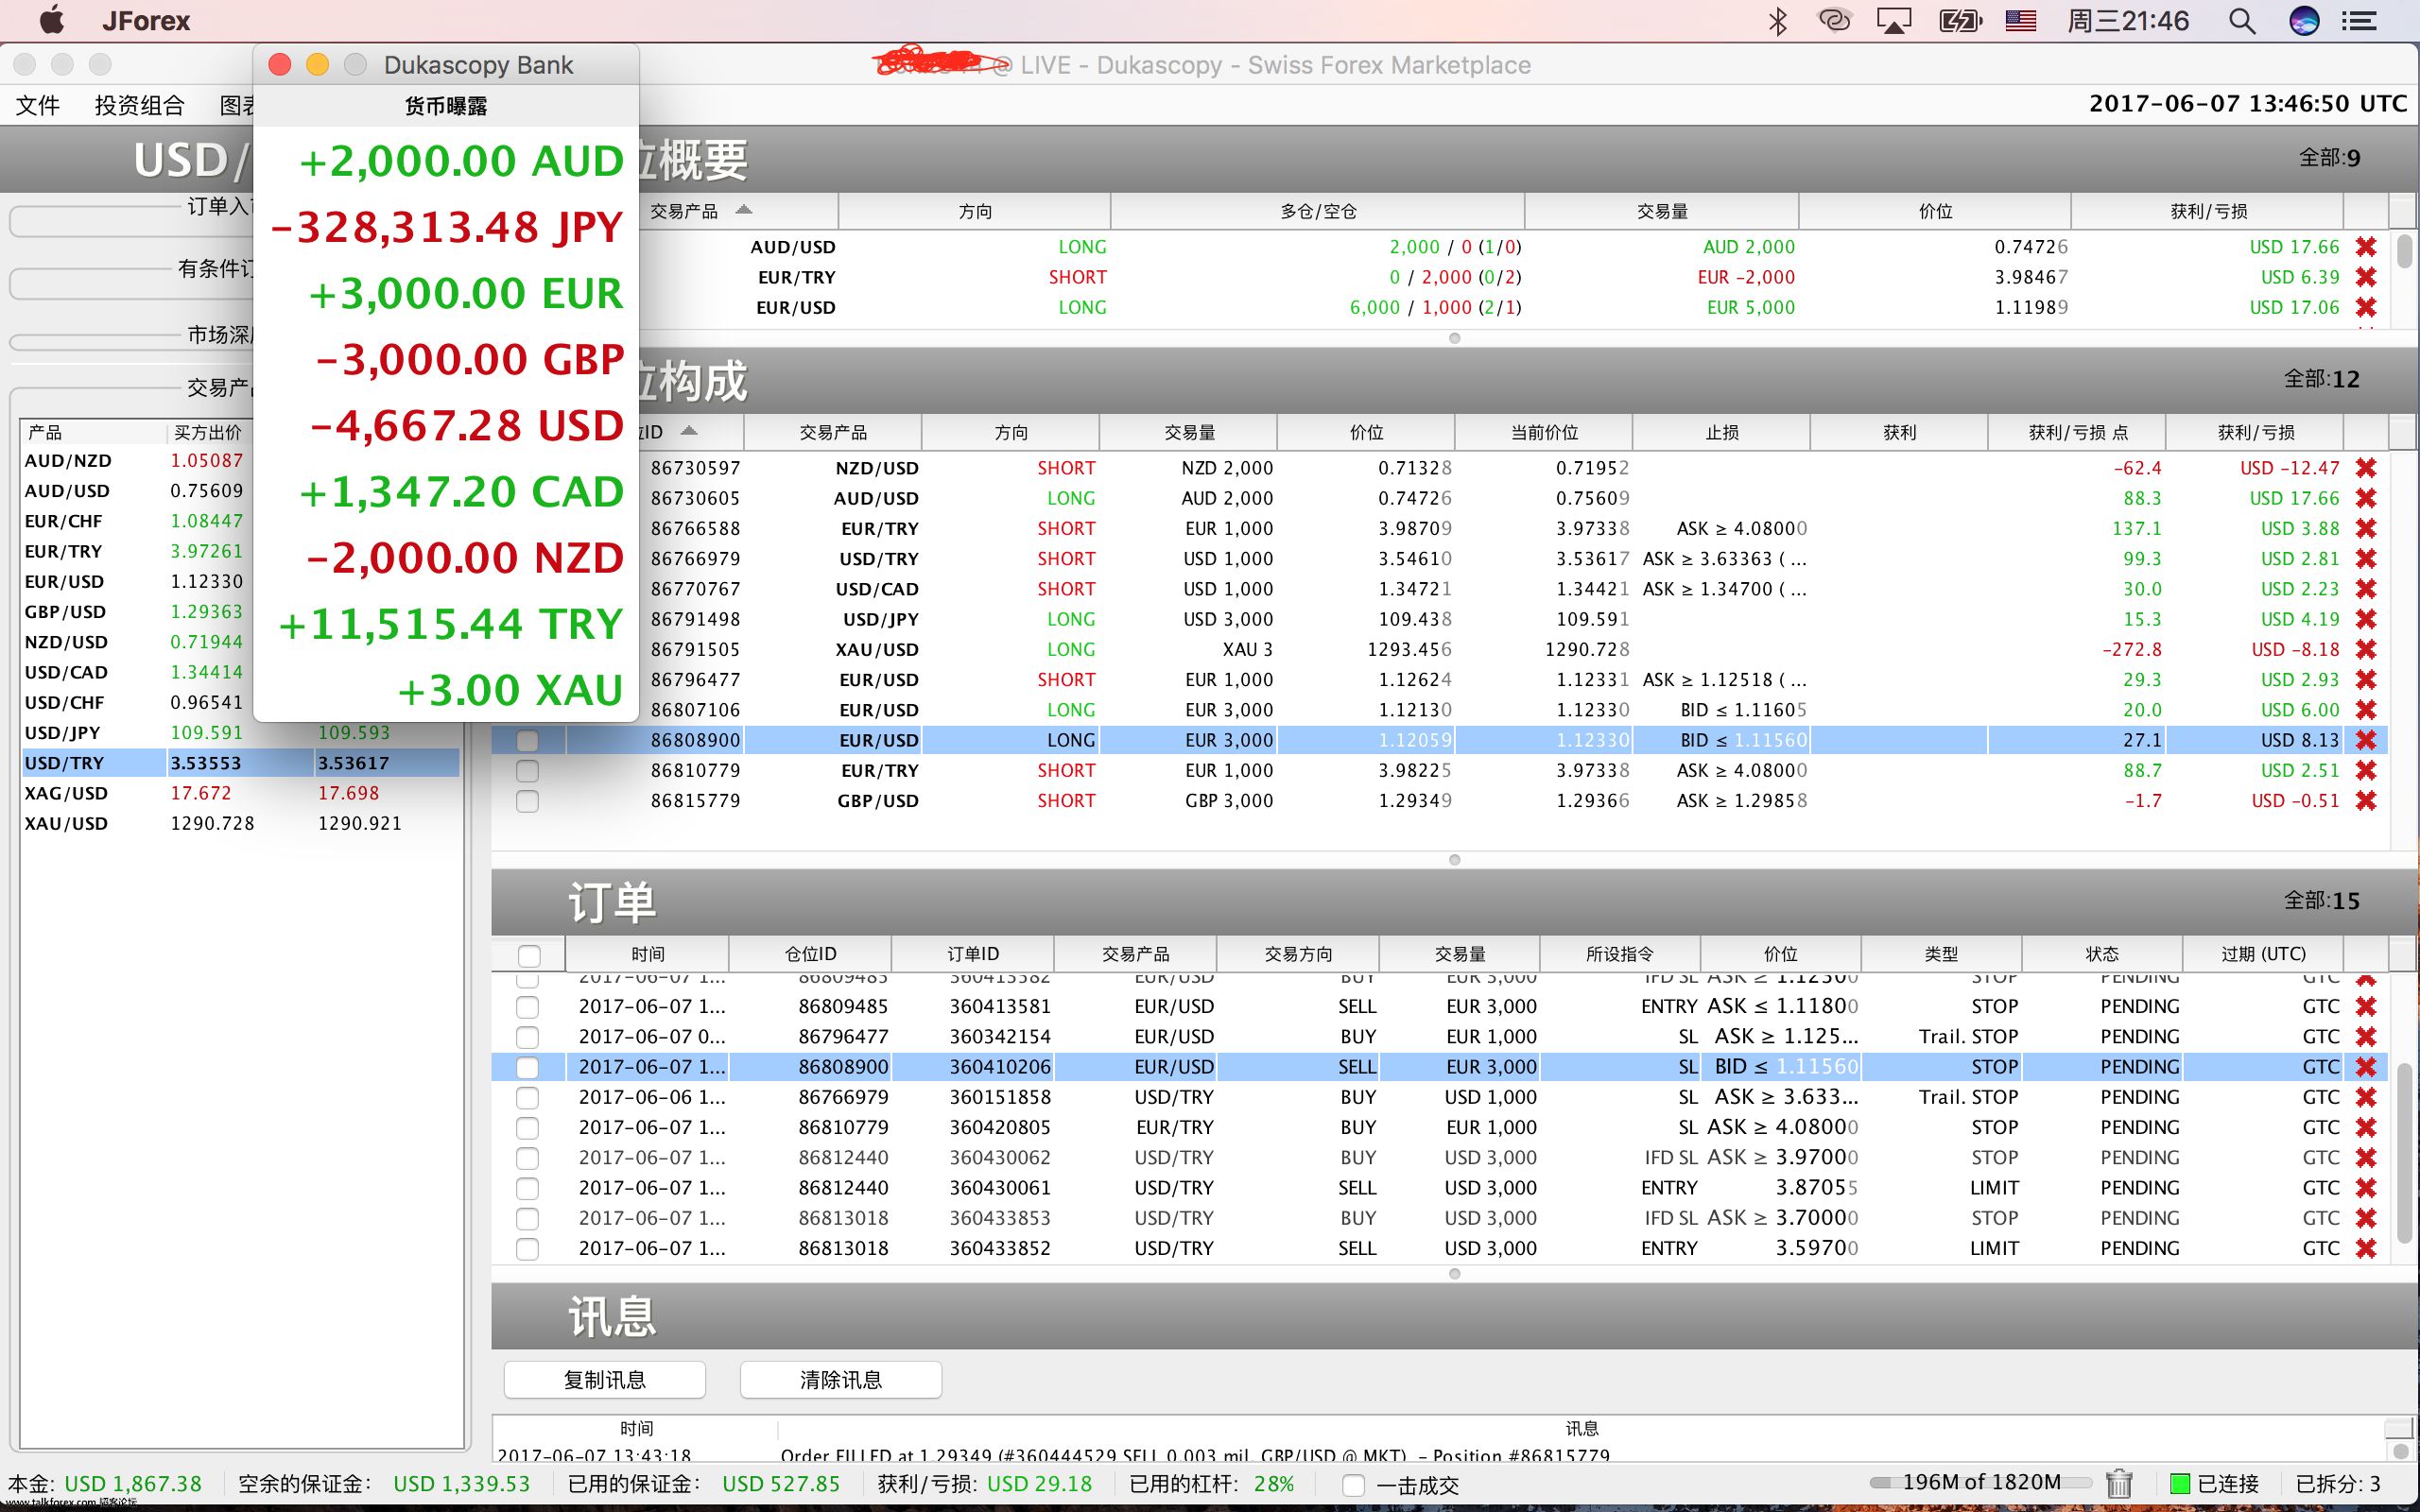Click the 复制讯息 button
The image size is (2420, 1512).
tap(604, 1380)
